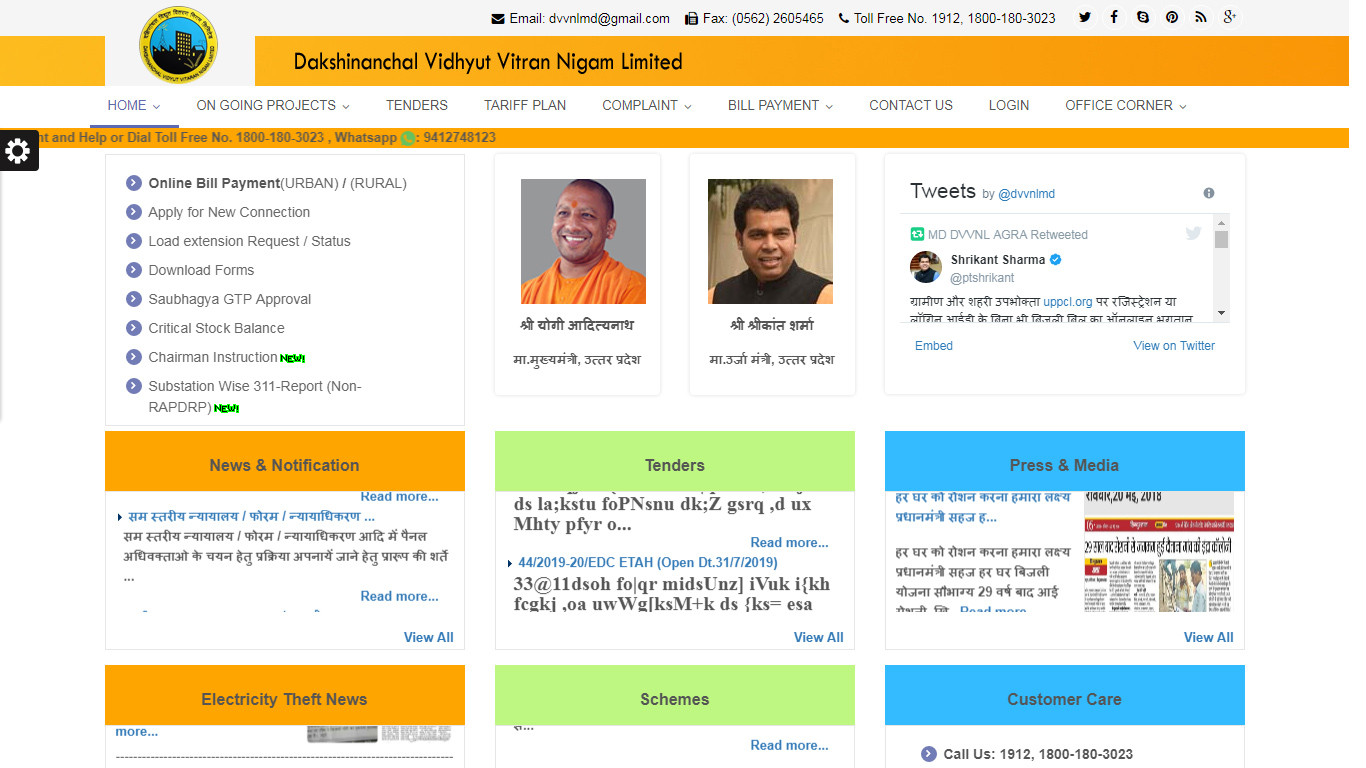The height and width of the screenshot is (768, 1366).
Task: Open the TARIFF PLAN menu item
Action: click(525, 105)
